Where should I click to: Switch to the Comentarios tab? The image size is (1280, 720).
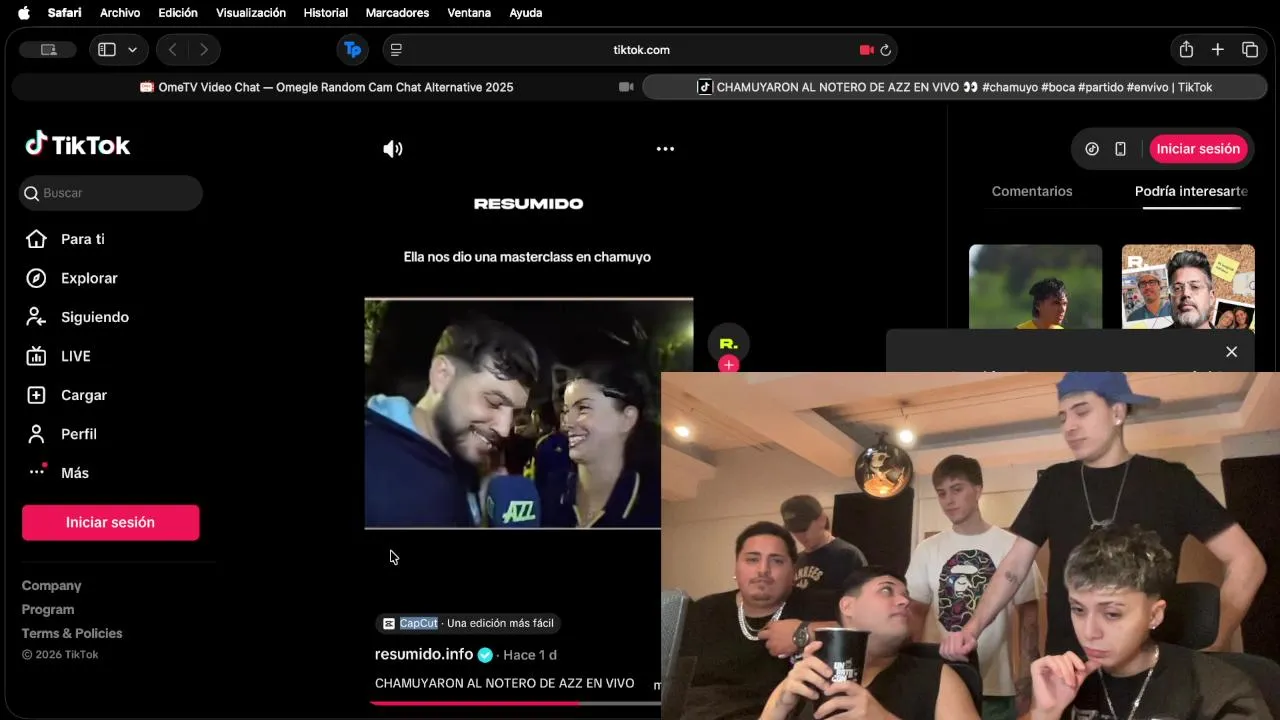click(1032, 191)
